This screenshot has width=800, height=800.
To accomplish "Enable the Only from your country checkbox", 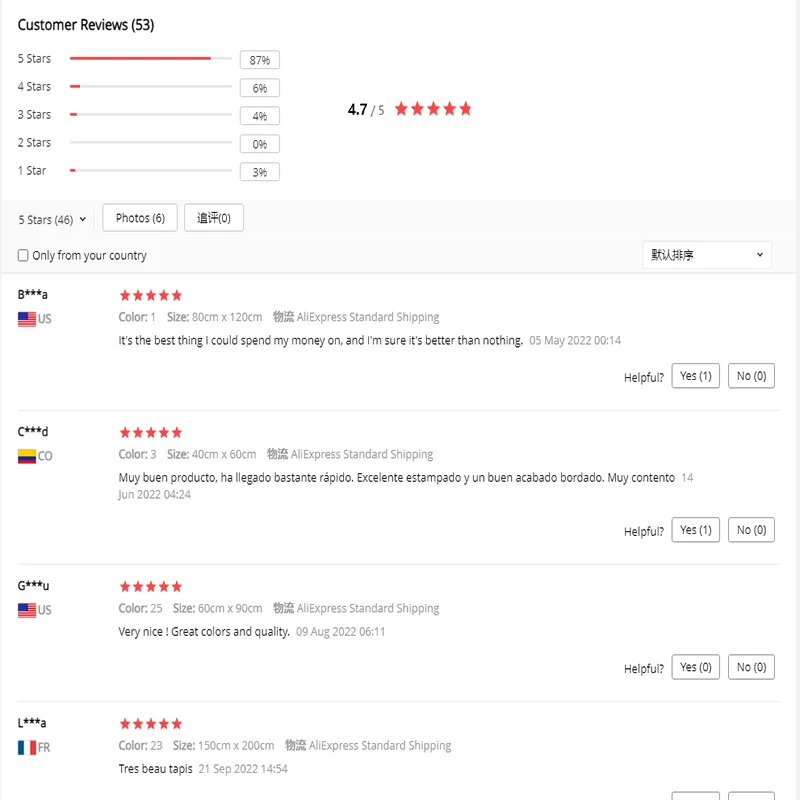I will tap(23, 256).
